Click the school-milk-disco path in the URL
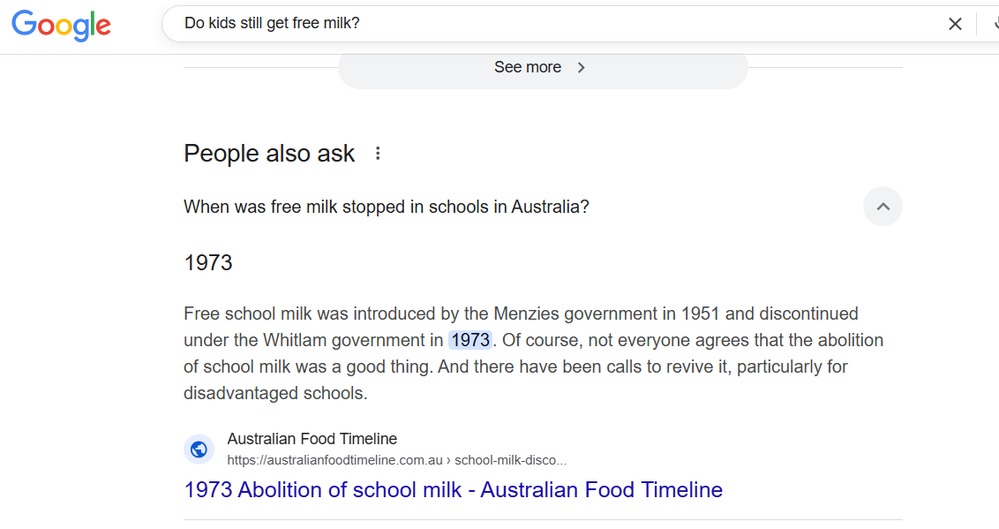999x529 pixels. tap(510, 460)
